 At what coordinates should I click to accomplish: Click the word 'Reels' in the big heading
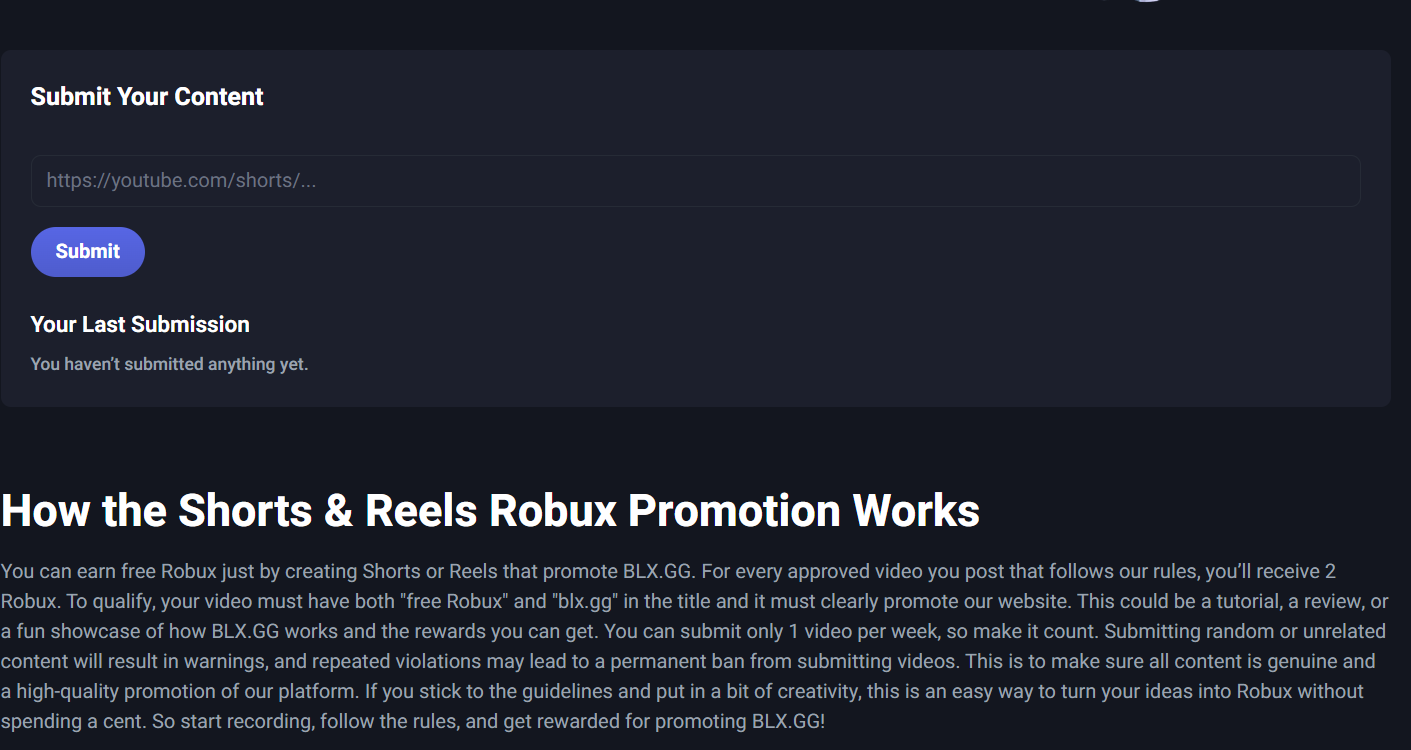tap(419, 510)
